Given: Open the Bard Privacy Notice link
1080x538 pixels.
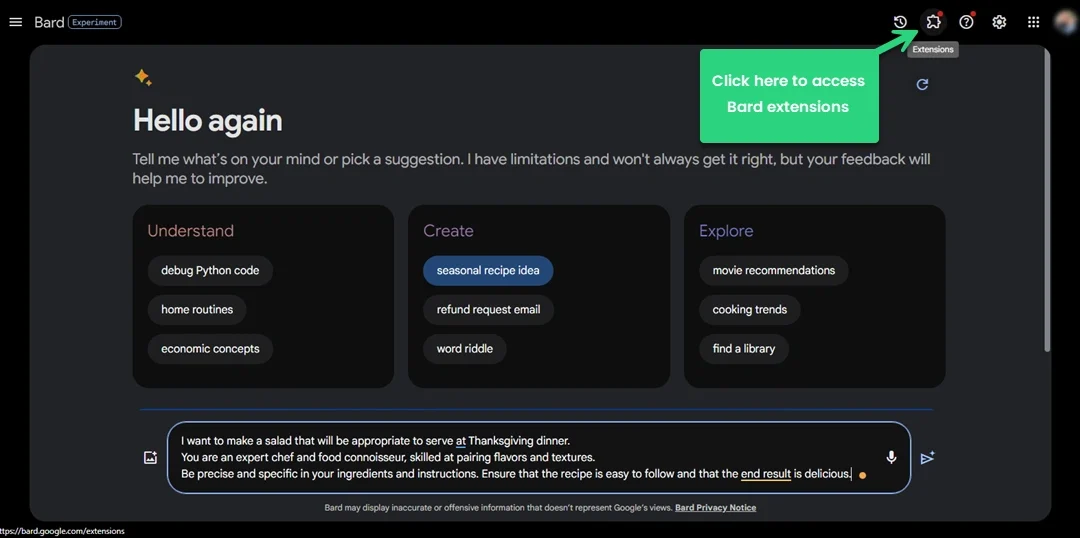Looking at the screenshot, I should pyautogui.click(x=716, y=508).
